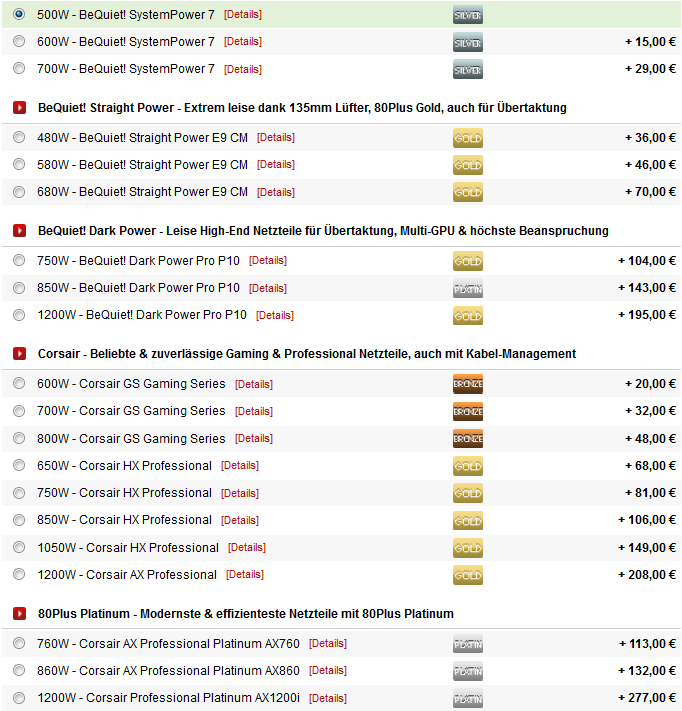Open Details for 700W Corsair GS Gaming
The height and width of the screenshot is (711, 682).
pyautogui.click(x=253, y=411)
